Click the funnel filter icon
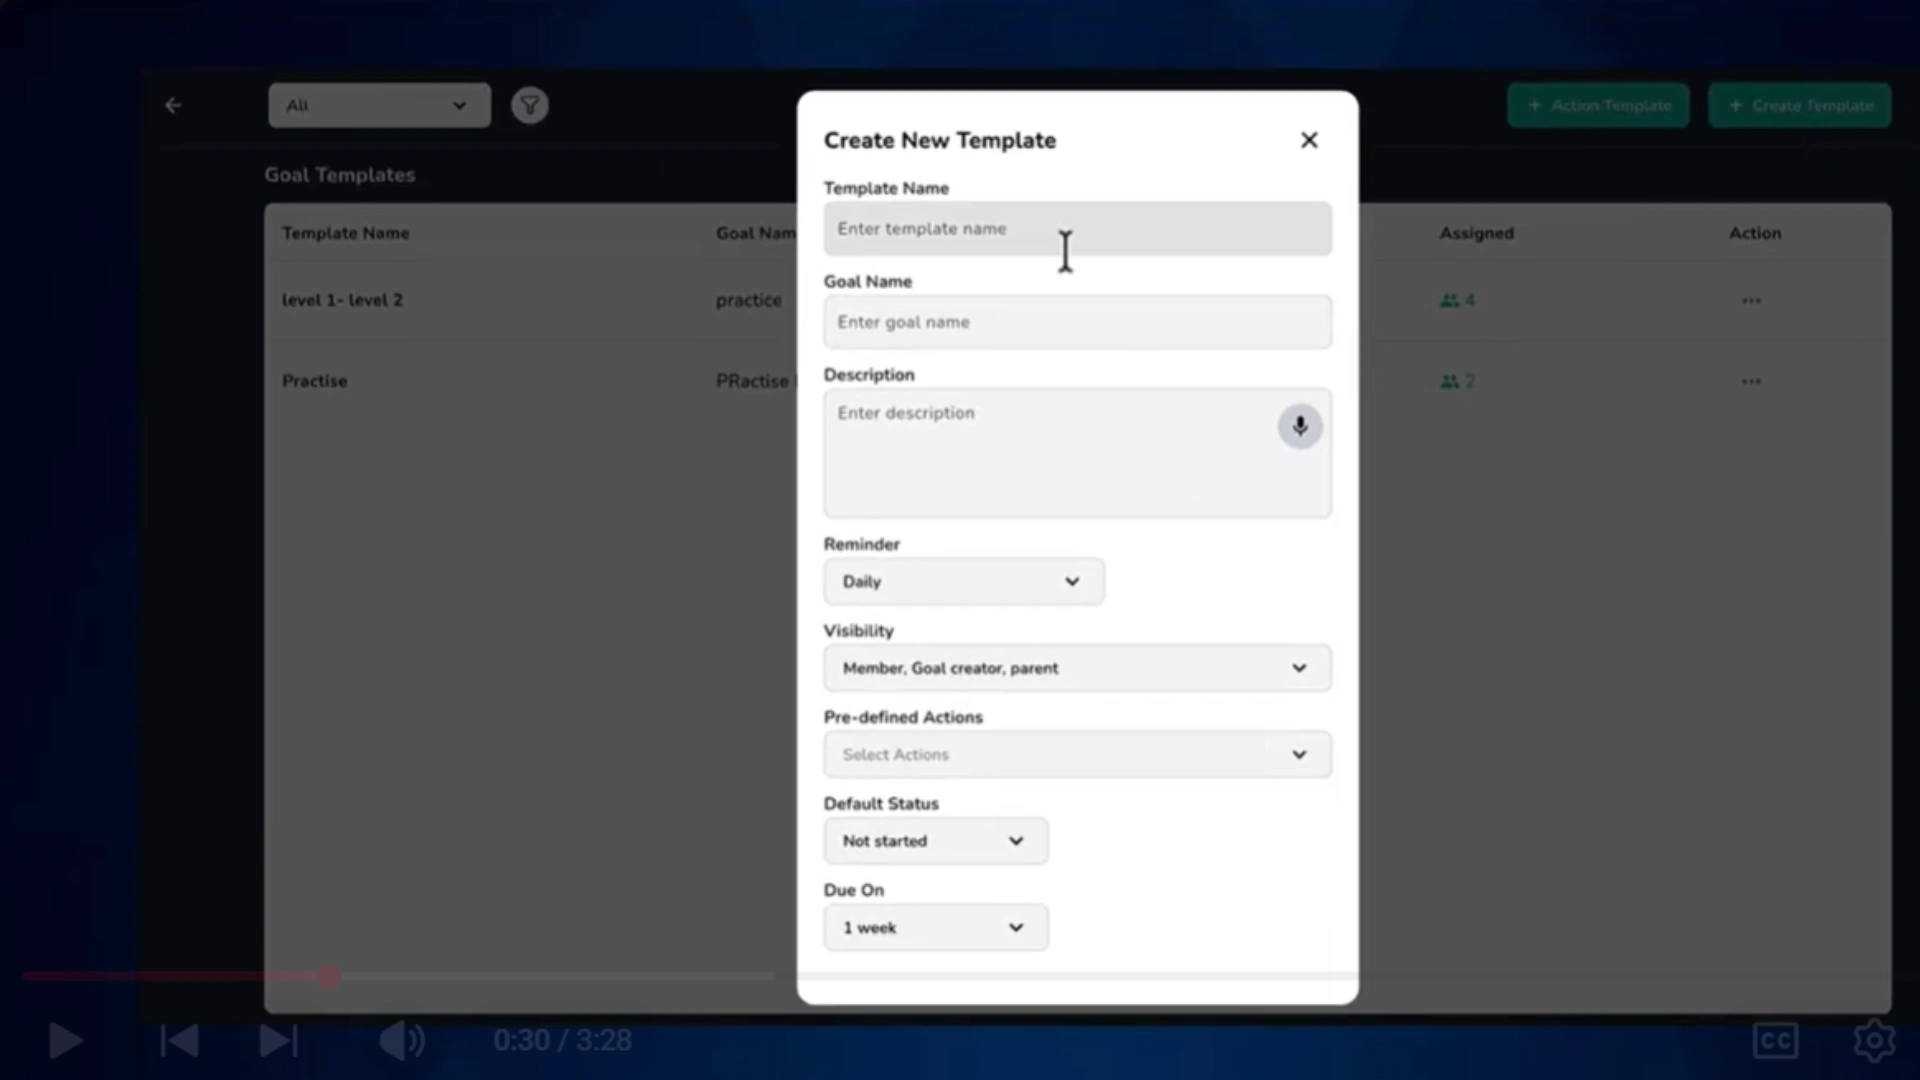1920x1080 pixels. point(530,105)
